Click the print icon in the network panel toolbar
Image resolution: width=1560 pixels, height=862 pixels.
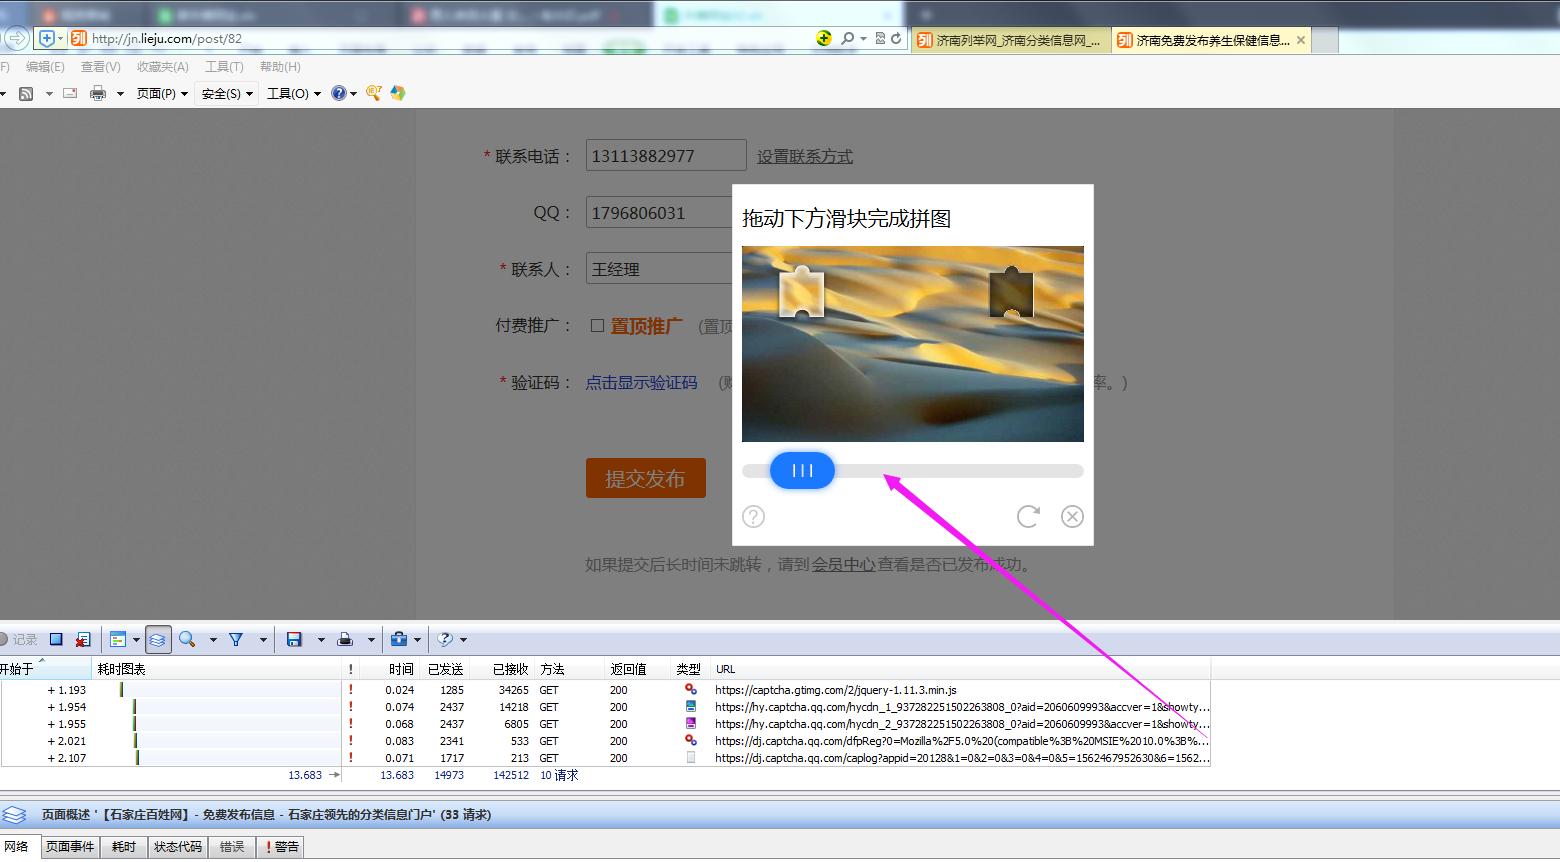click(345, 639)
